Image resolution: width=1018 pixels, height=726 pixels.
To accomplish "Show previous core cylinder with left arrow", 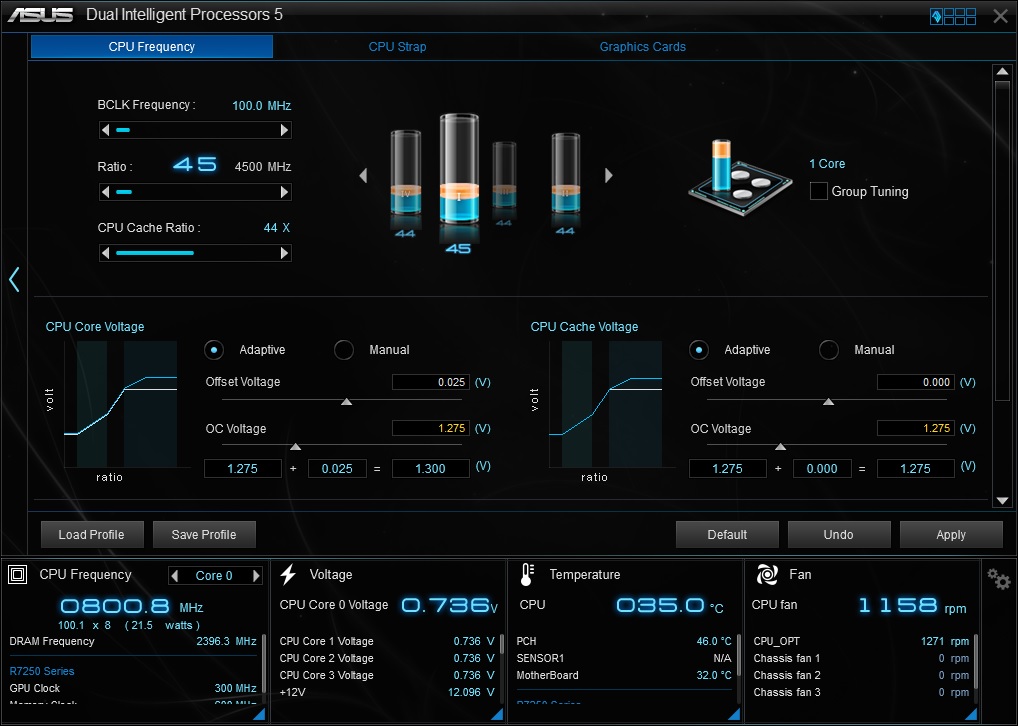I will pos(364,175).
